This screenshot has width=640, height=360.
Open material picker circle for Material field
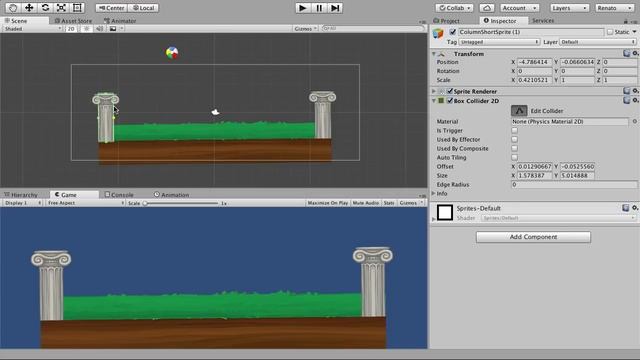tap(635, 121)
